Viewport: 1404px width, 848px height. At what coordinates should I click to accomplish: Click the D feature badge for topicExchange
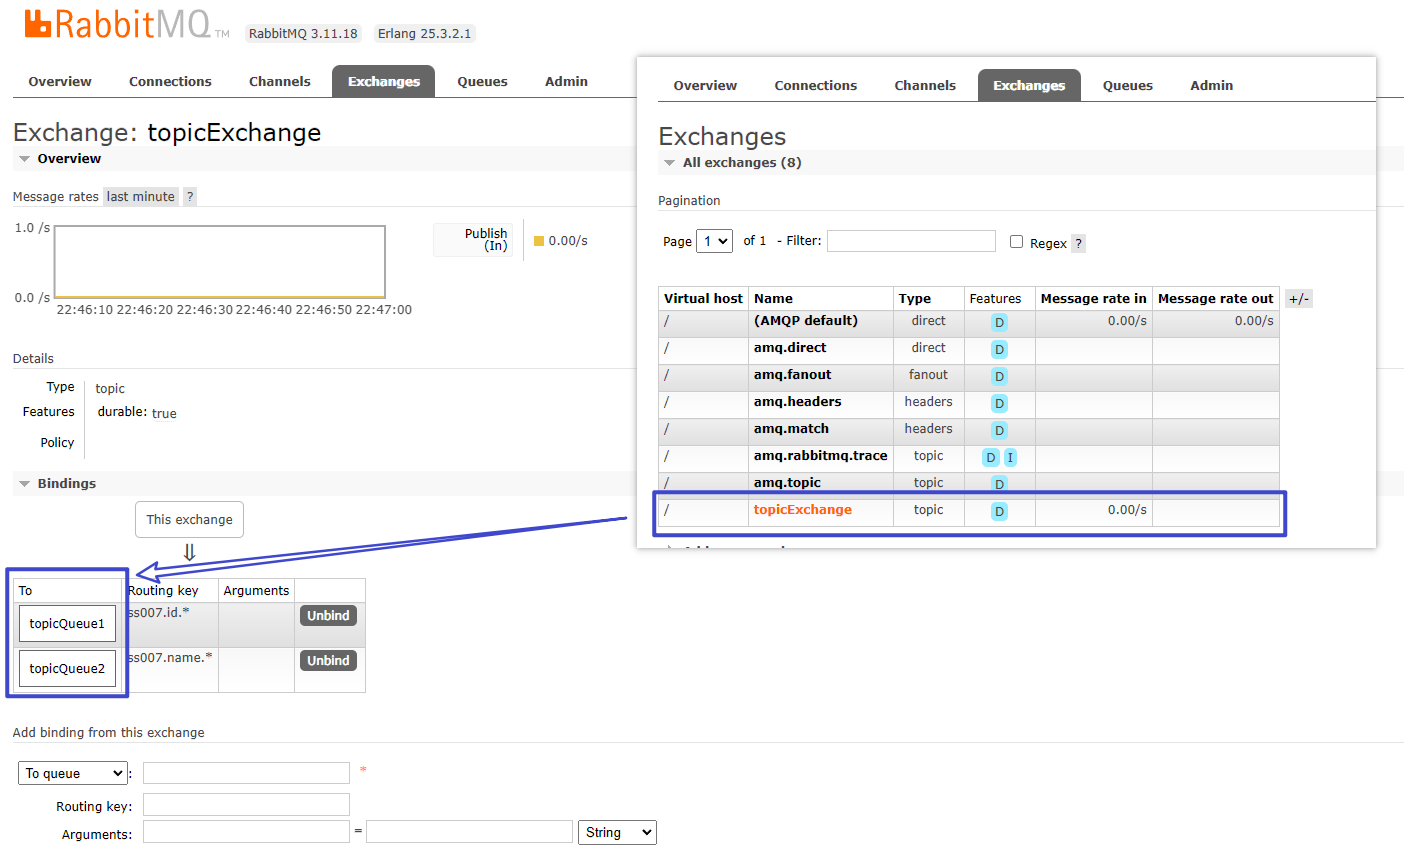click(999, 511)
